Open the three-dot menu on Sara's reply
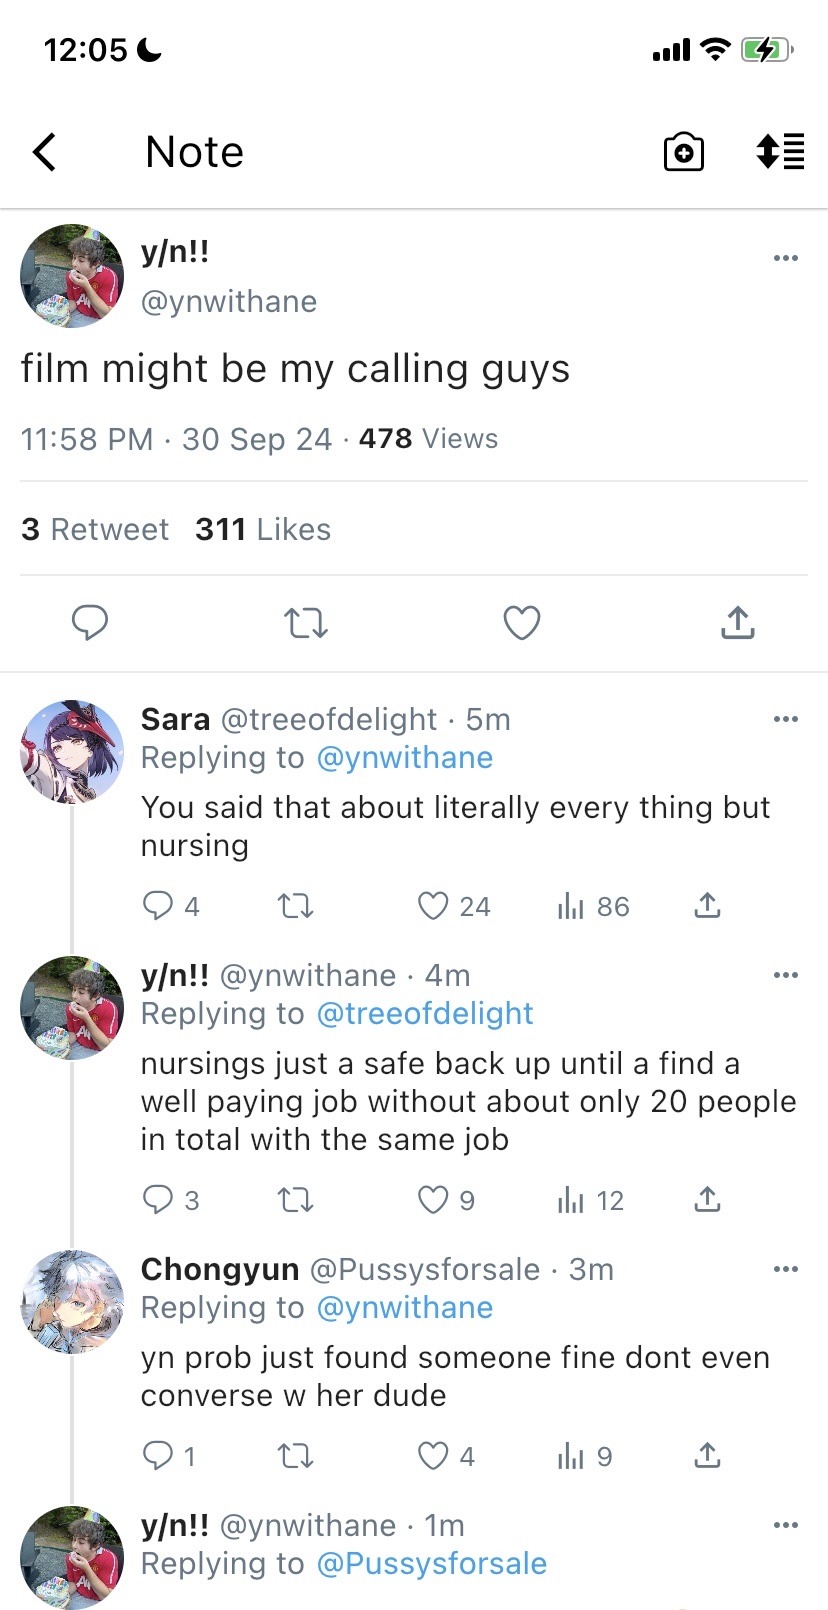This screenshot has width=828, height=1610. click(786, 718)
